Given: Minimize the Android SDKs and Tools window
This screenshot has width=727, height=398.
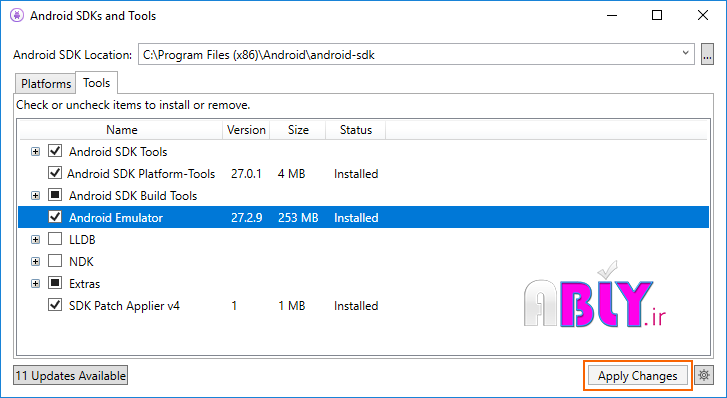Looking at the screenshot, I should coord(612,15).
